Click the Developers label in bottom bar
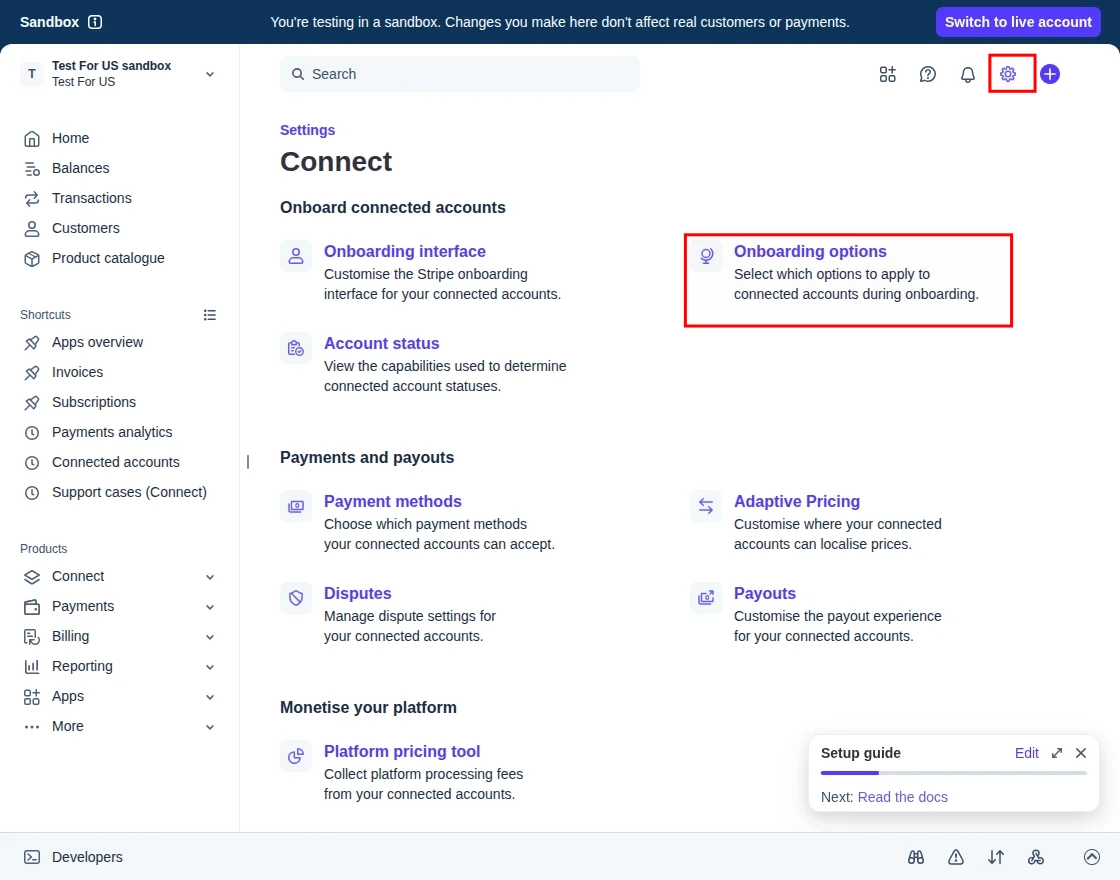Image resolution: width=1120 pixels, height=880 pixels. pos(87,857)
